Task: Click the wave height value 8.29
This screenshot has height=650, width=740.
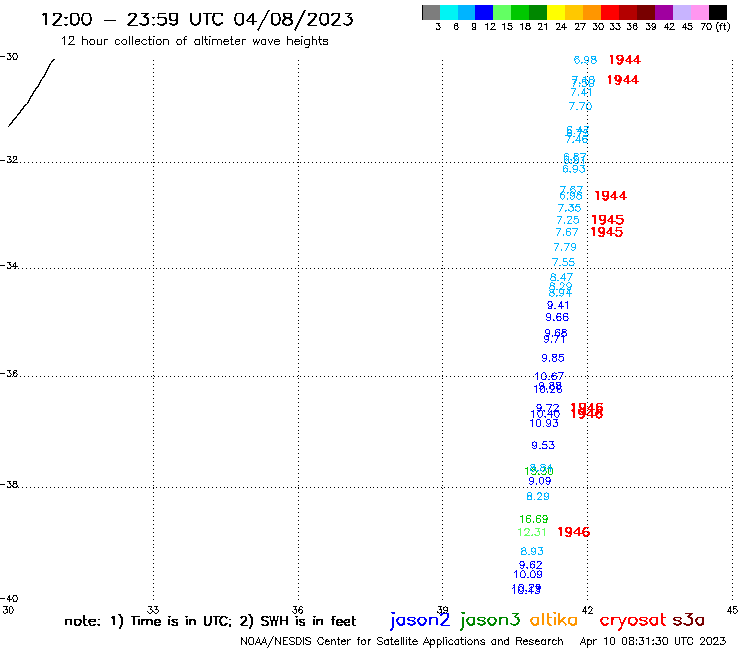Action: point(538,497)
